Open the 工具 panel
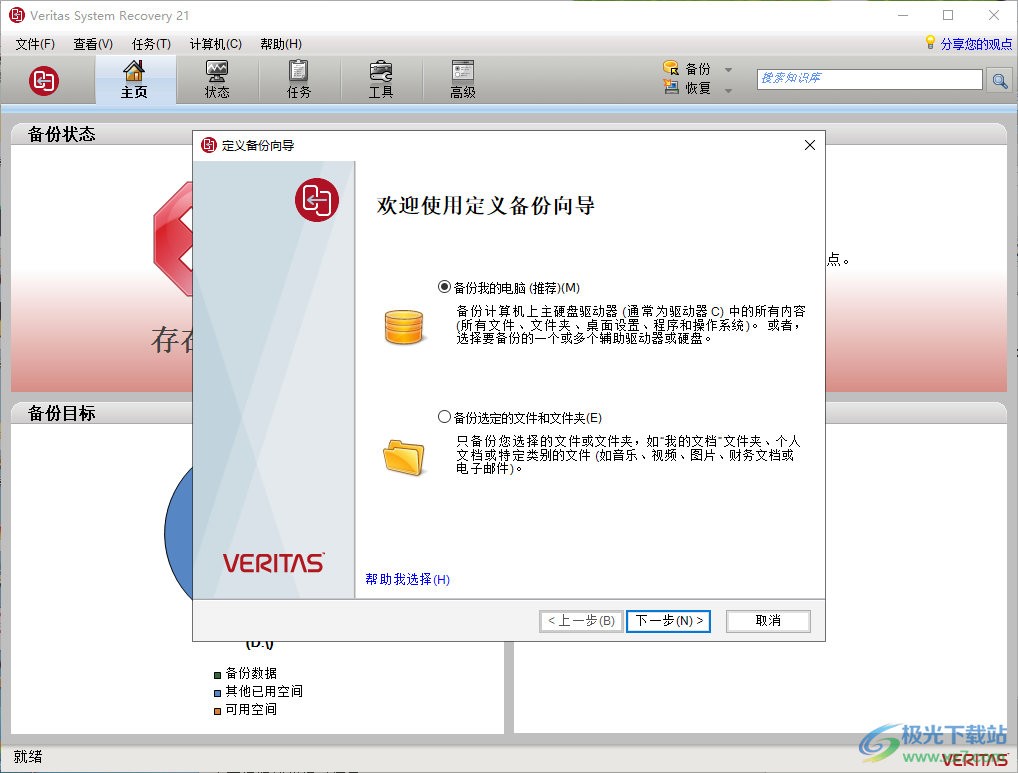Viewport: 1018px width, 773px height. pyautogui.click(x=380, y=78)
